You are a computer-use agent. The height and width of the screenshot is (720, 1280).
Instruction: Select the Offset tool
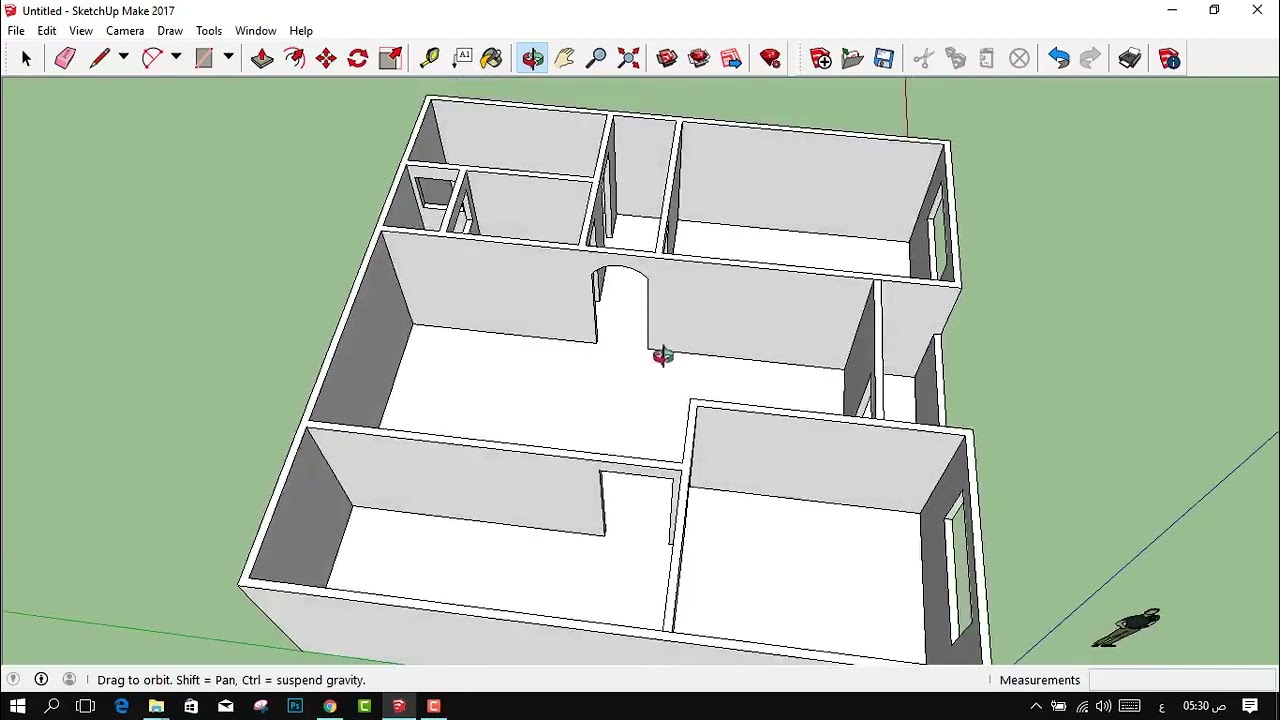[294, 59]
